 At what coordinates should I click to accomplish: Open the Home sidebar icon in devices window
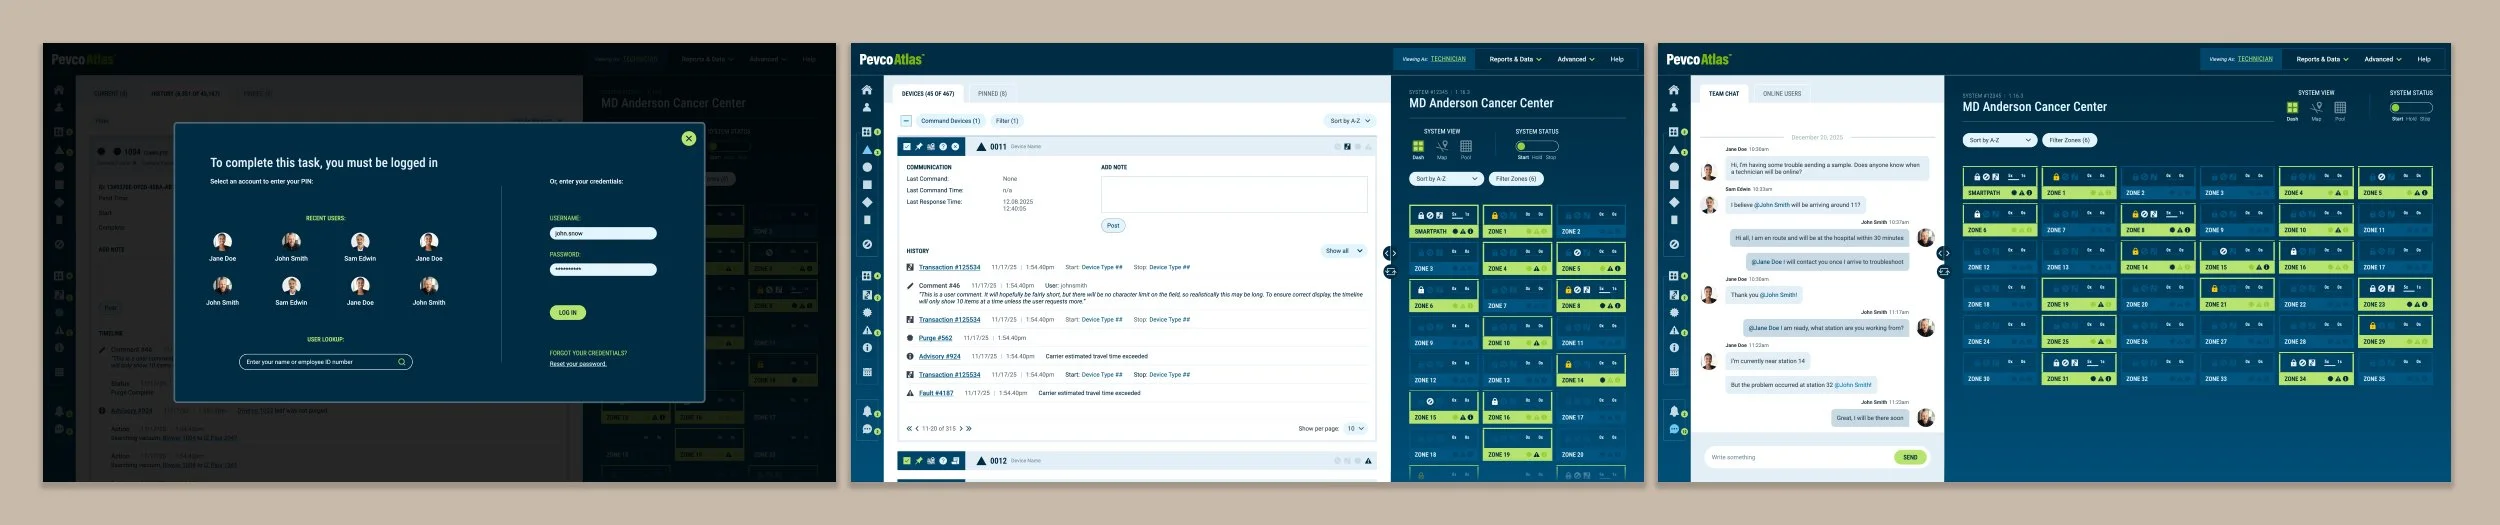coord(866,90)
